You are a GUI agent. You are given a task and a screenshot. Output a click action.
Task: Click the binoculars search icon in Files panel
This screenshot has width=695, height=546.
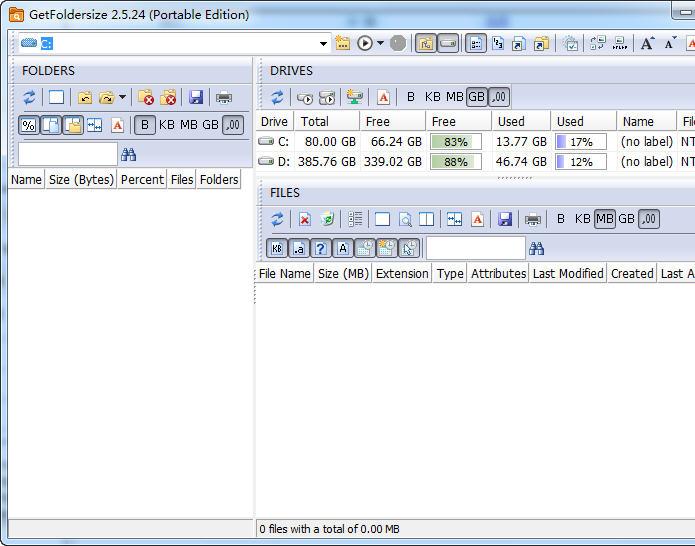click(536, 248)
